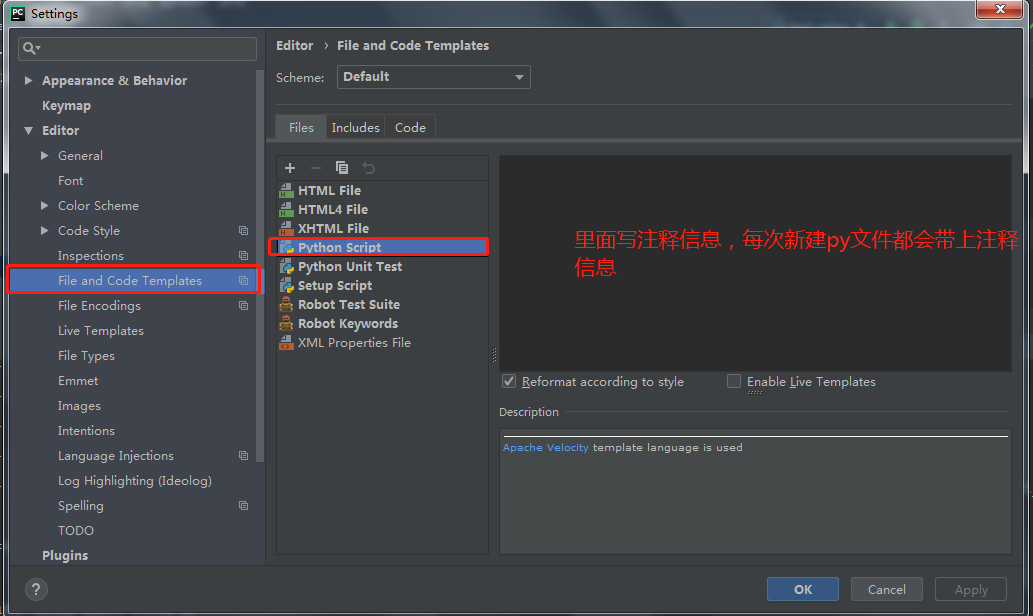
Task: Click the Robot Test Suite icon
Action: (286, 304)
